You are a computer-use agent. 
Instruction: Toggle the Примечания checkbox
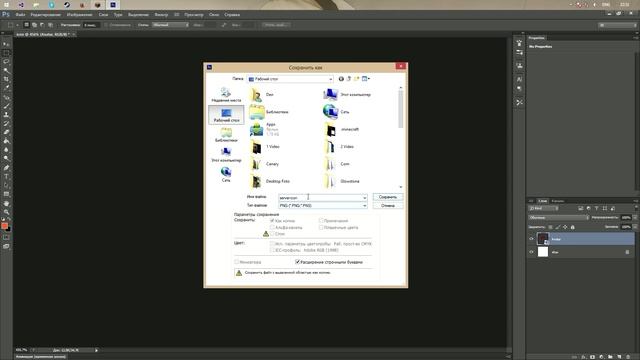[x=321, y=221]
